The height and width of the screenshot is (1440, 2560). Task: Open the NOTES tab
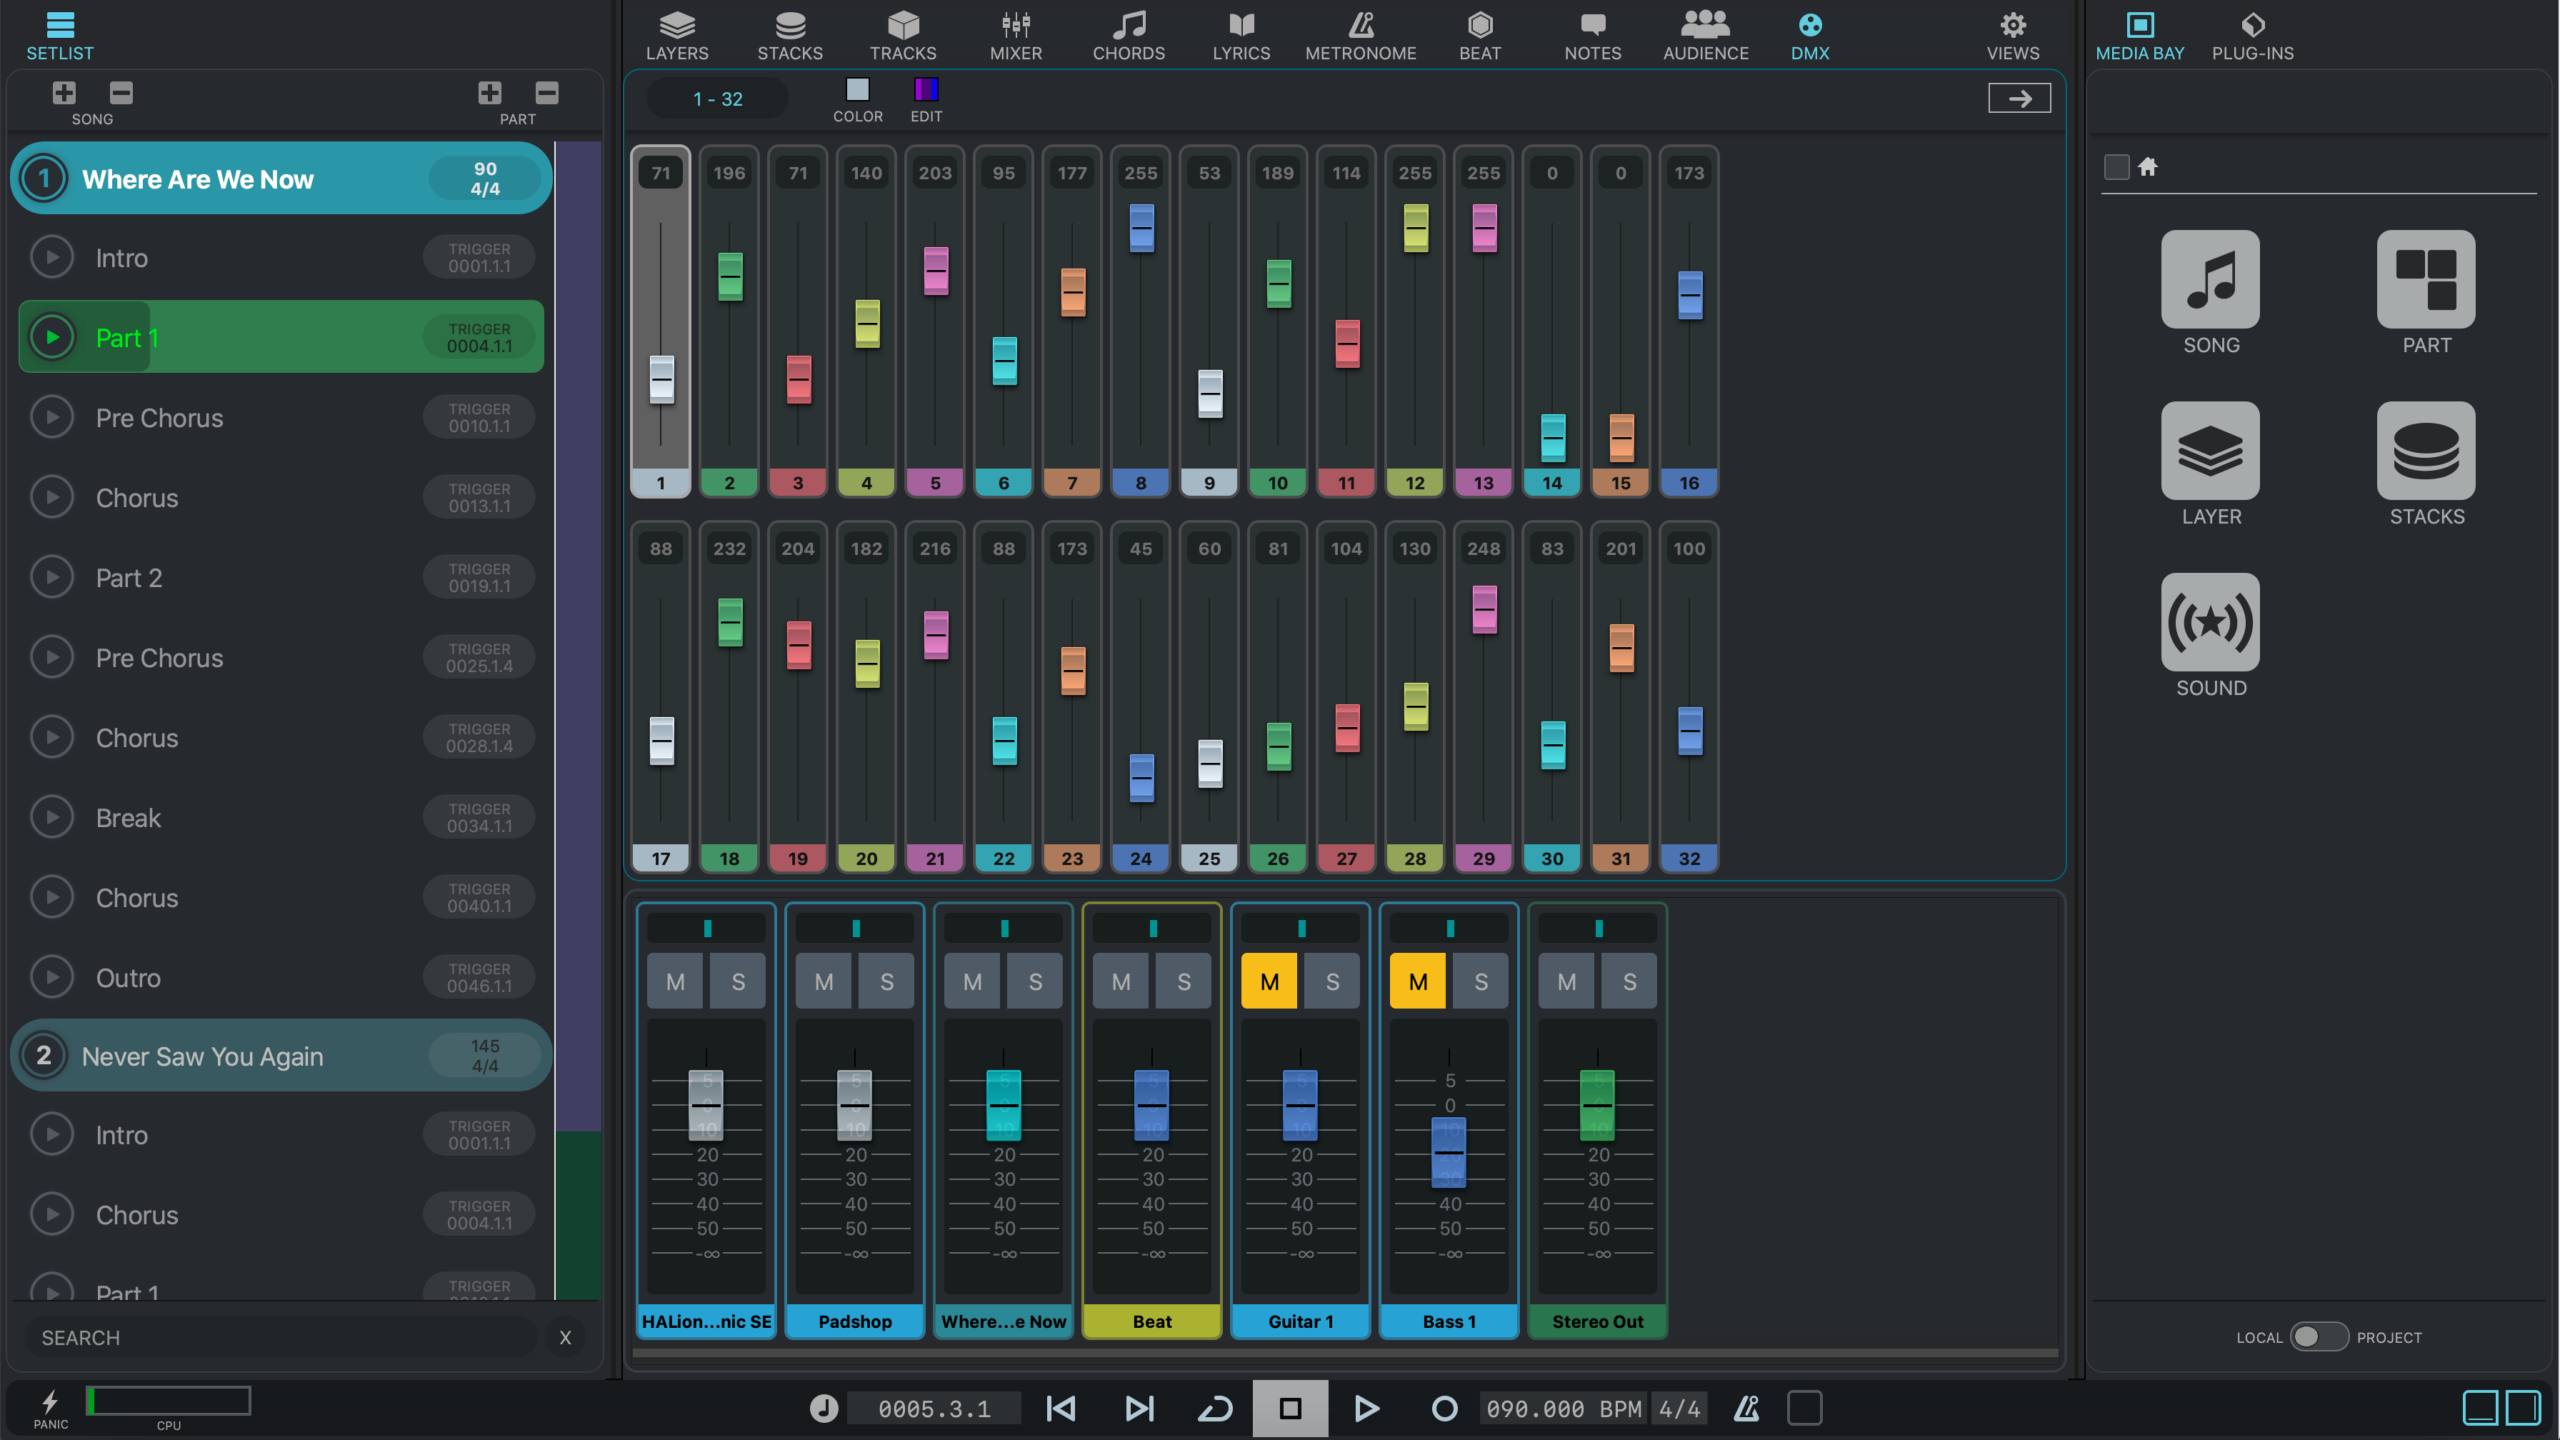[1591, 35]
